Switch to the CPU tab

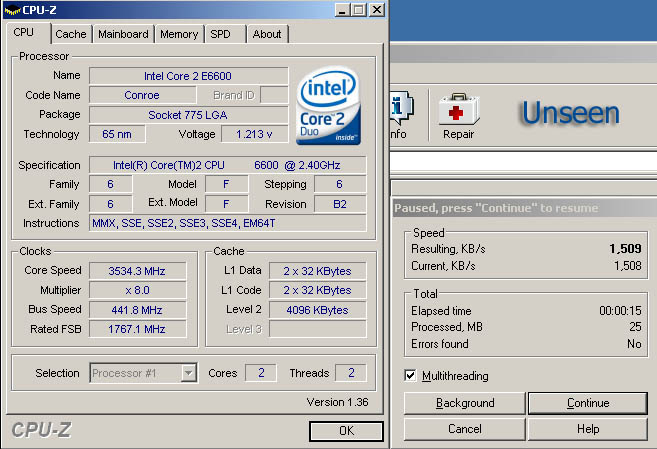click(23, 33)
